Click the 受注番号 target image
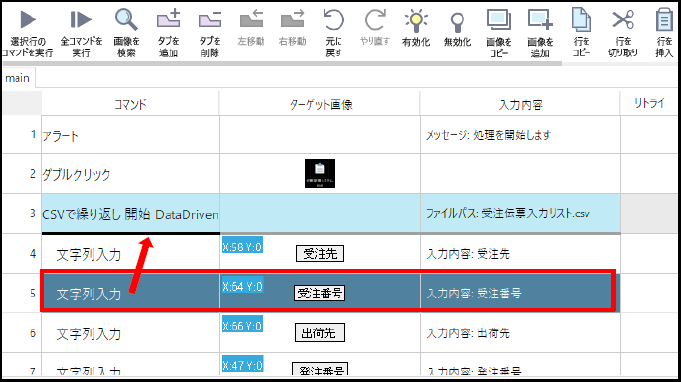The width and height of the screenshot is (681, 382). point(320,293)
